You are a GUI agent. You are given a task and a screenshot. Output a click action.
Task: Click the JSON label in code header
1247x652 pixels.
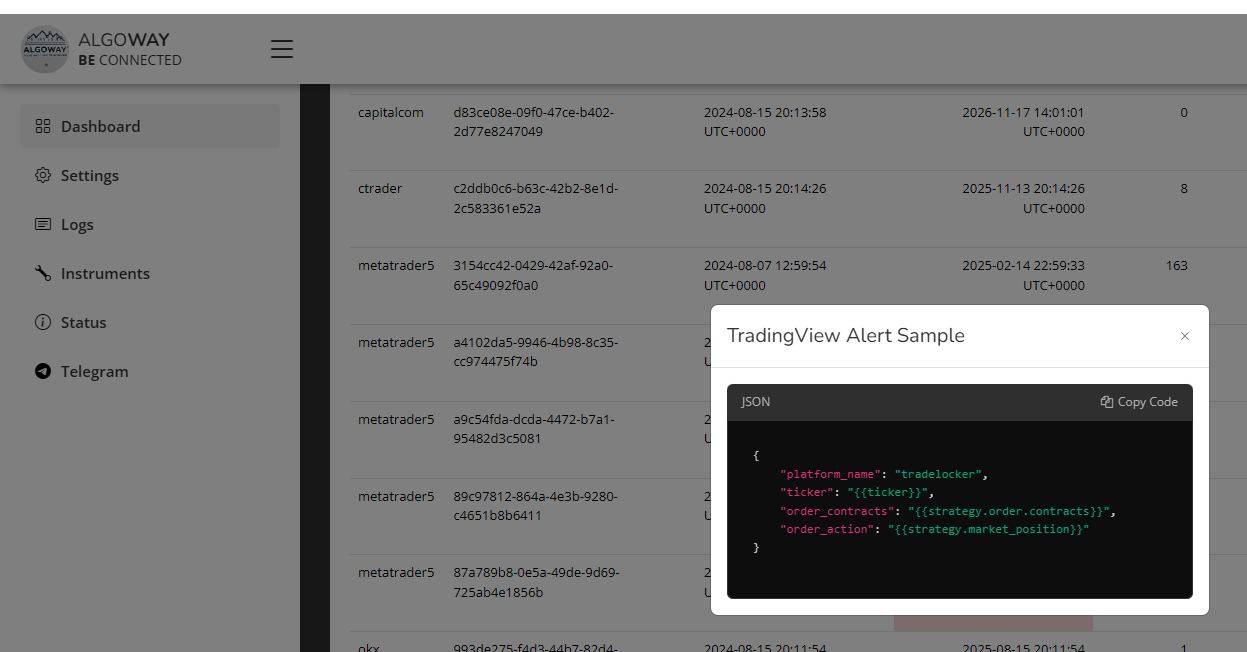coord(756,402)
